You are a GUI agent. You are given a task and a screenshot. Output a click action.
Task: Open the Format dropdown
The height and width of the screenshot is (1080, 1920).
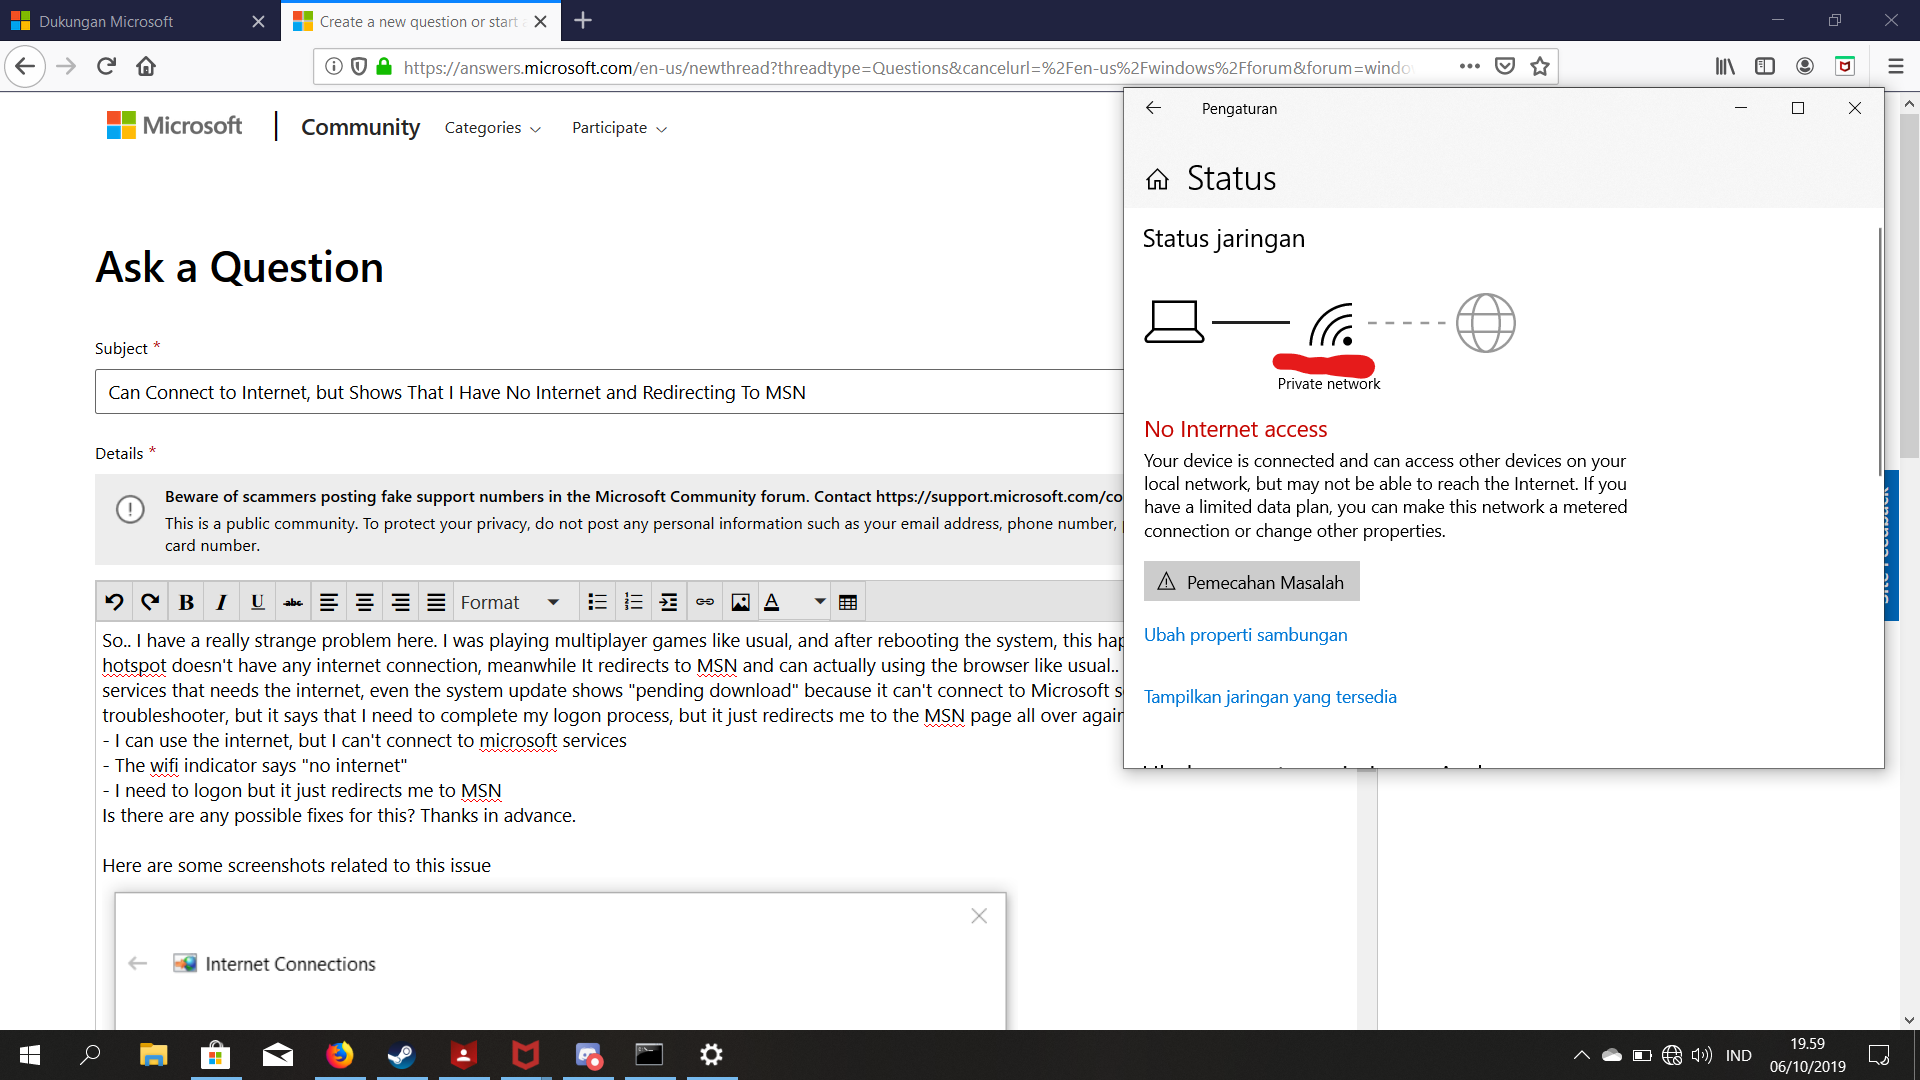[510, 602]
